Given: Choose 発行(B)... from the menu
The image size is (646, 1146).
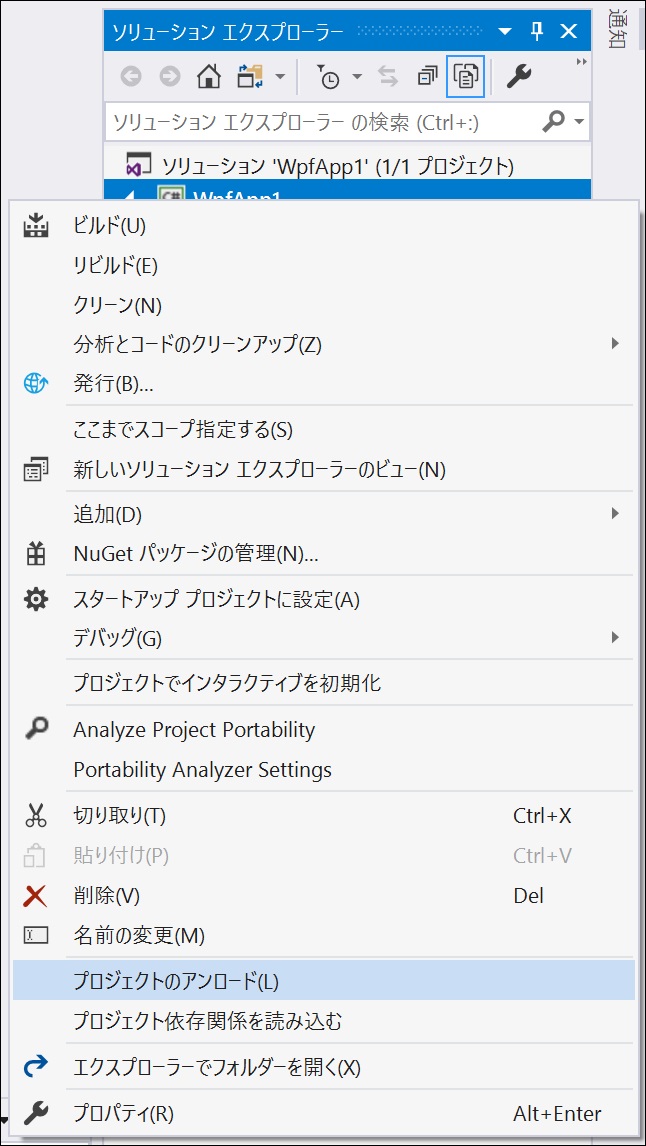Looking at the screenshot, I should (323, 383).
